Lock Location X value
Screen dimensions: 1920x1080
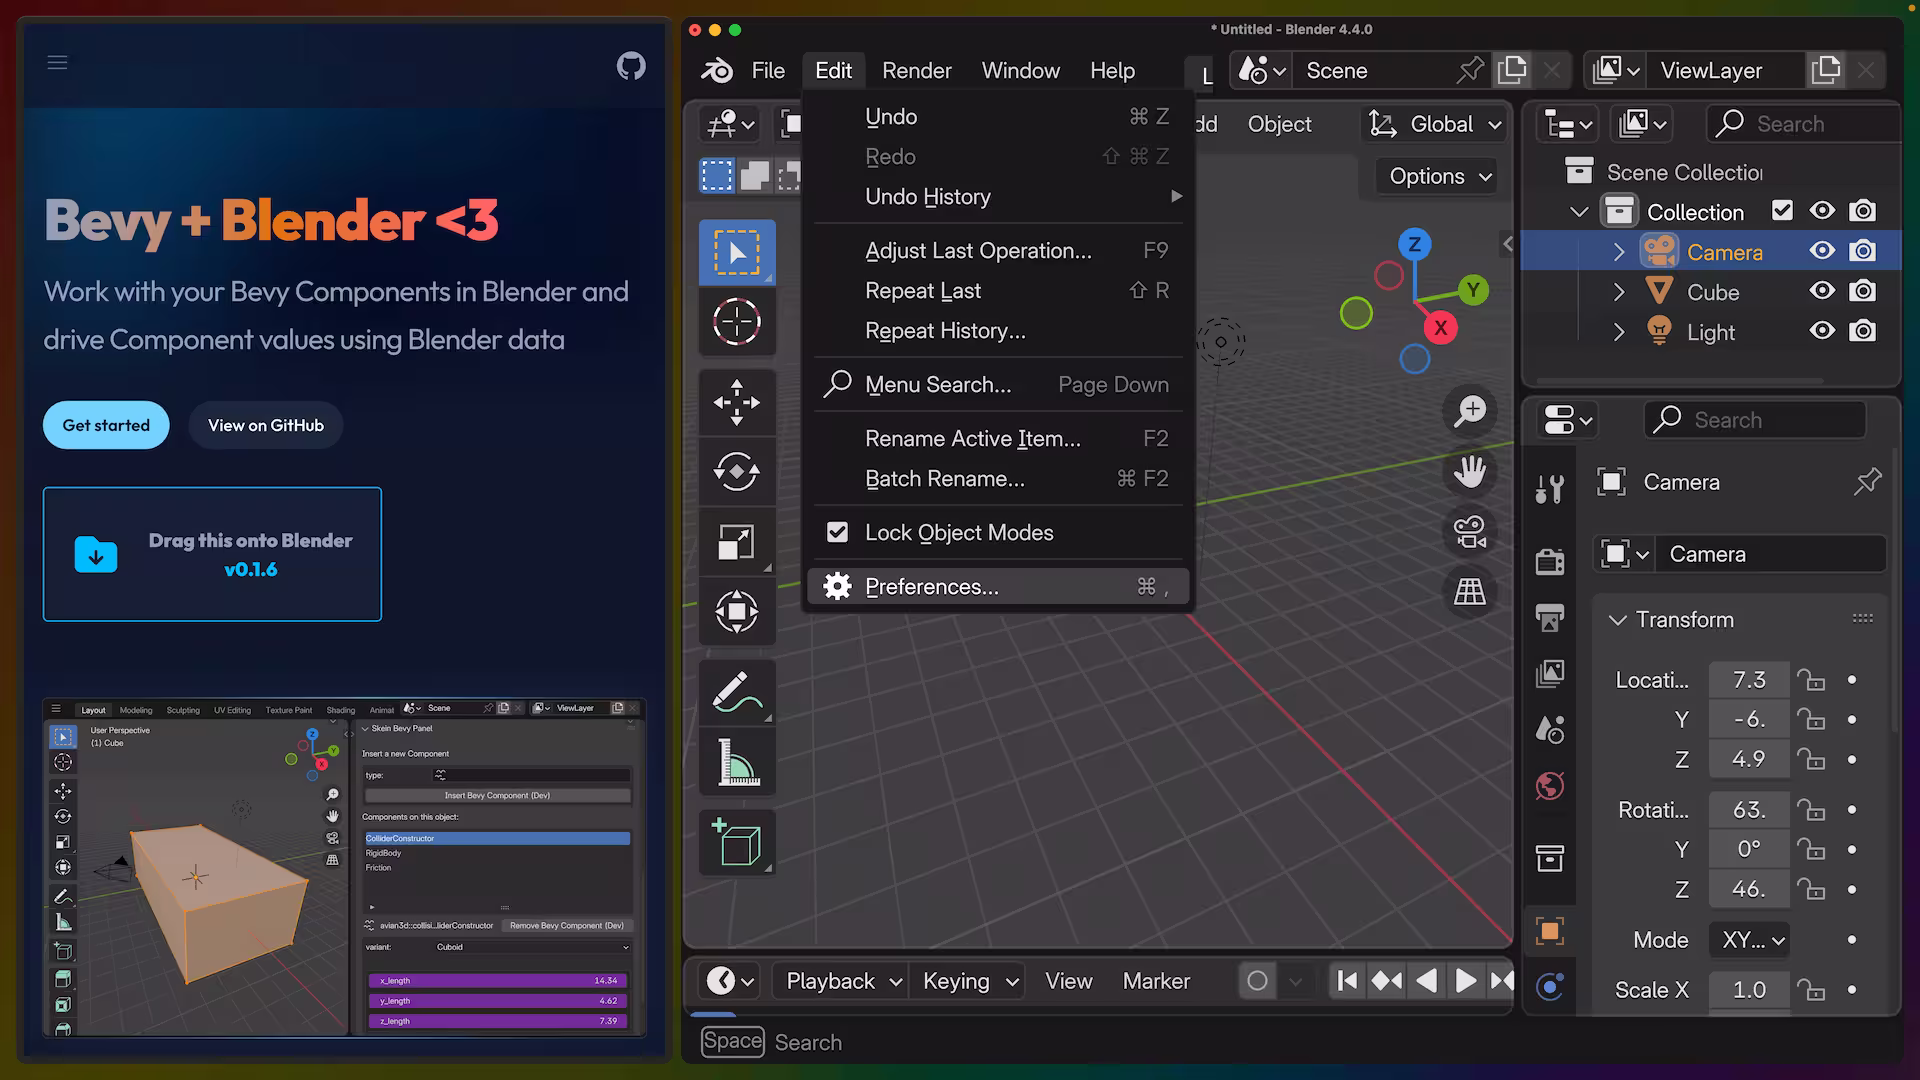1811,680
